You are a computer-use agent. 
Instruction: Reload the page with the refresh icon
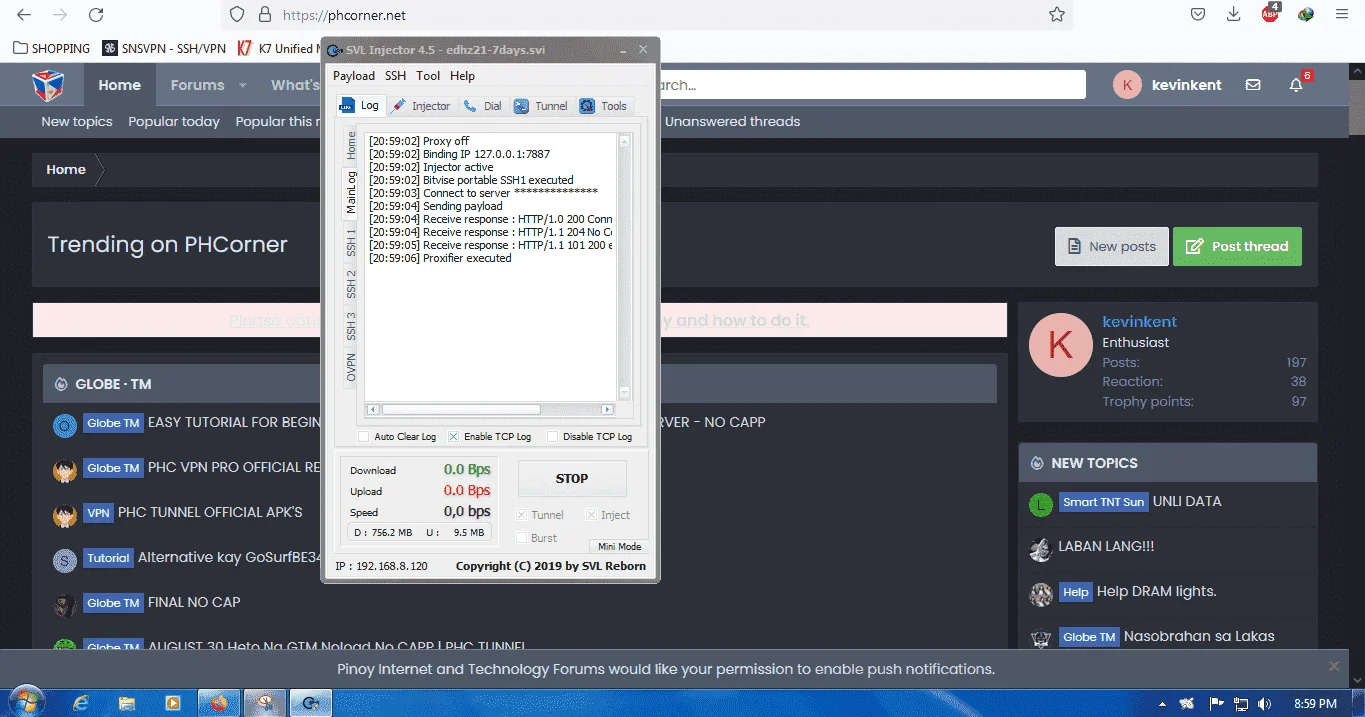96,15
